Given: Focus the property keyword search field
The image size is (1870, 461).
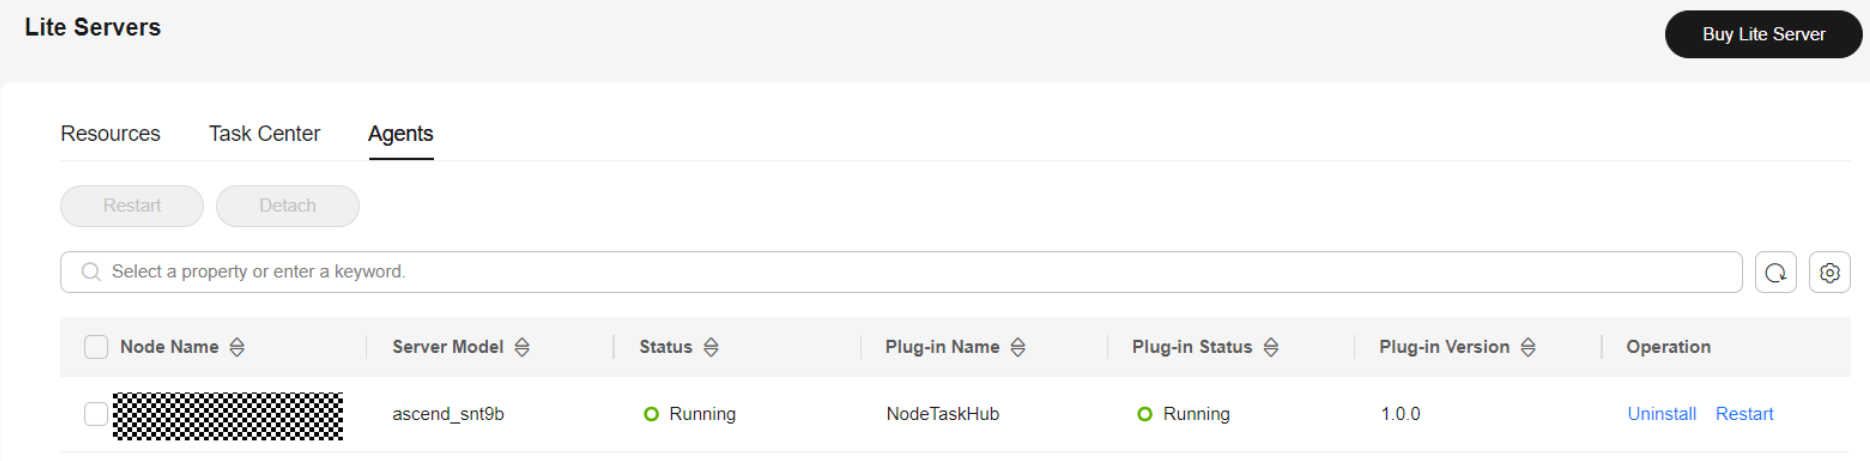Looking at the screenshot, I should point(901,272).
